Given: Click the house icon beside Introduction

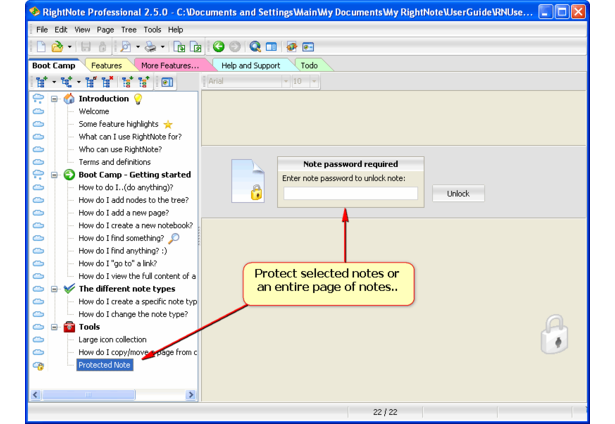Looking at the screenshot, I should (69, 98).
